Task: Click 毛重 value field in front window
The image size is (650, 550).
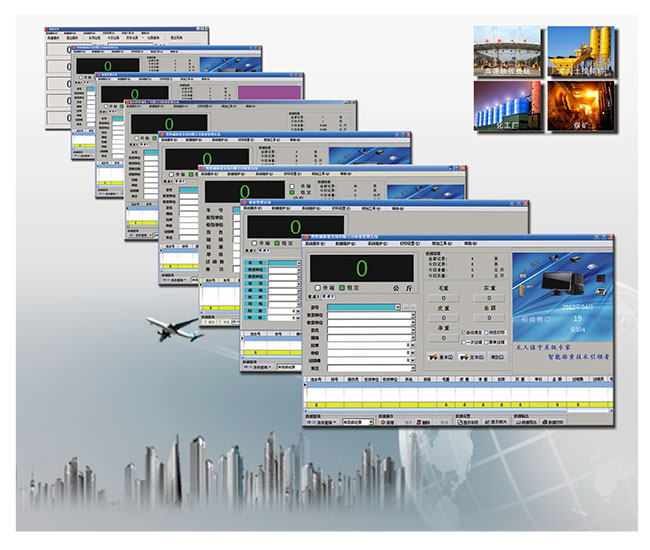Action: [444, 298]
